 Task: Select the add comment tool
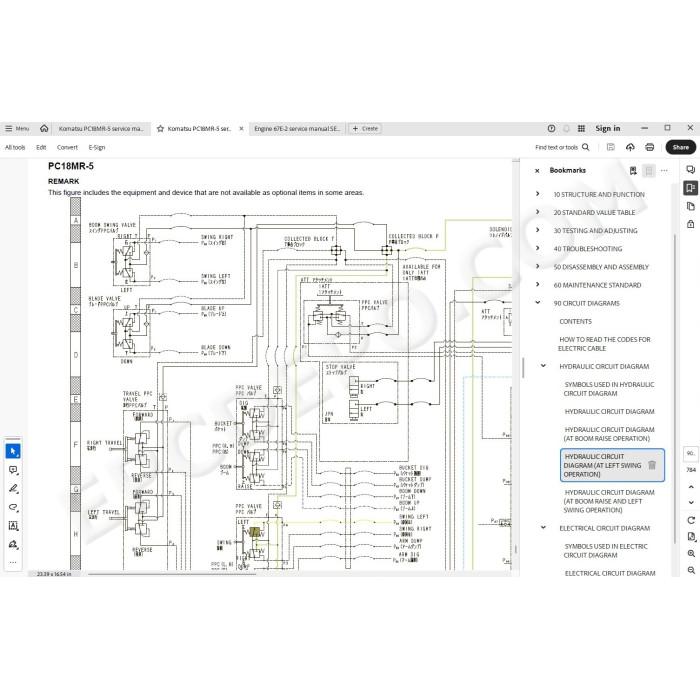(13, 470)
